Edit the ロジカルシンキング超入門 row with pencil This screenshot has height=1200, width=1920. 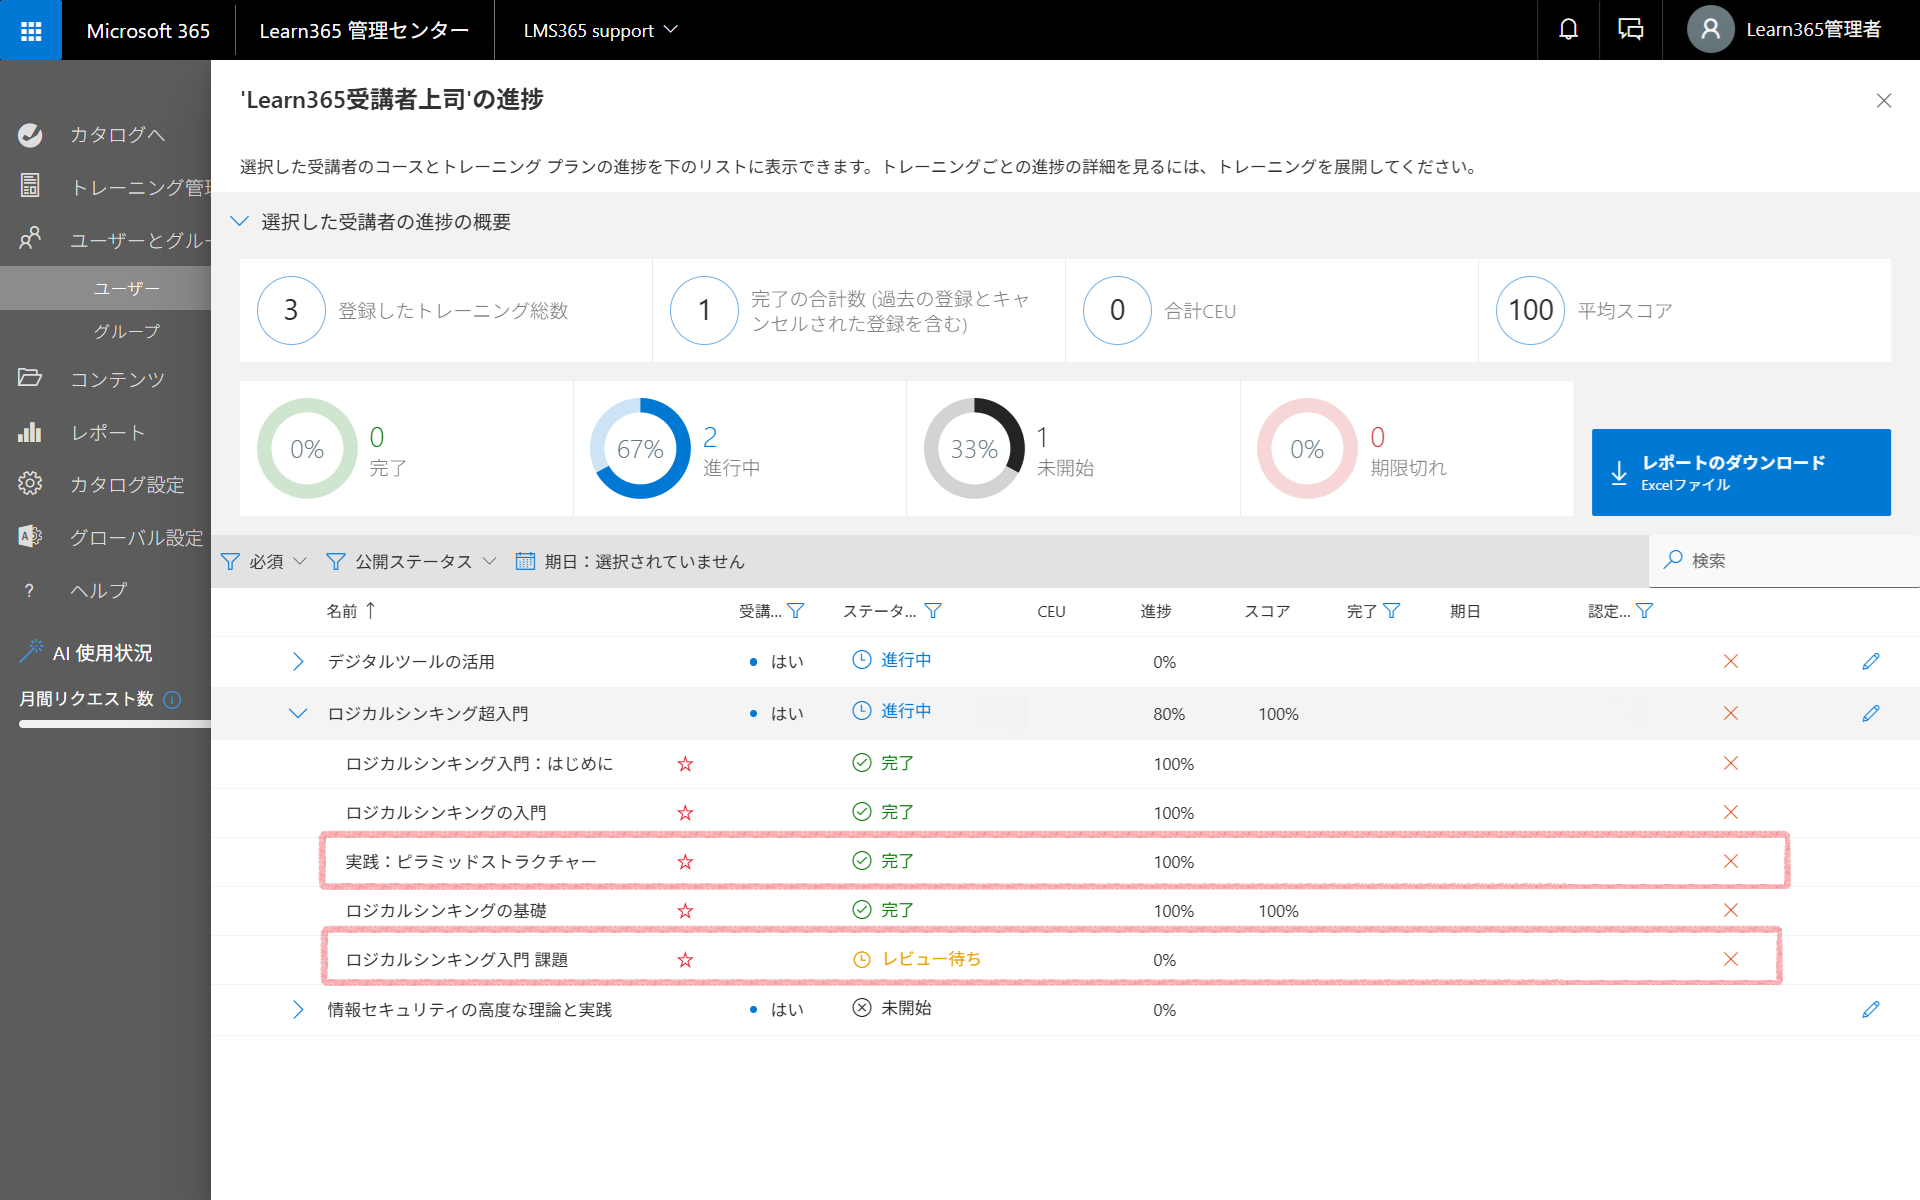coord(1871,714)
